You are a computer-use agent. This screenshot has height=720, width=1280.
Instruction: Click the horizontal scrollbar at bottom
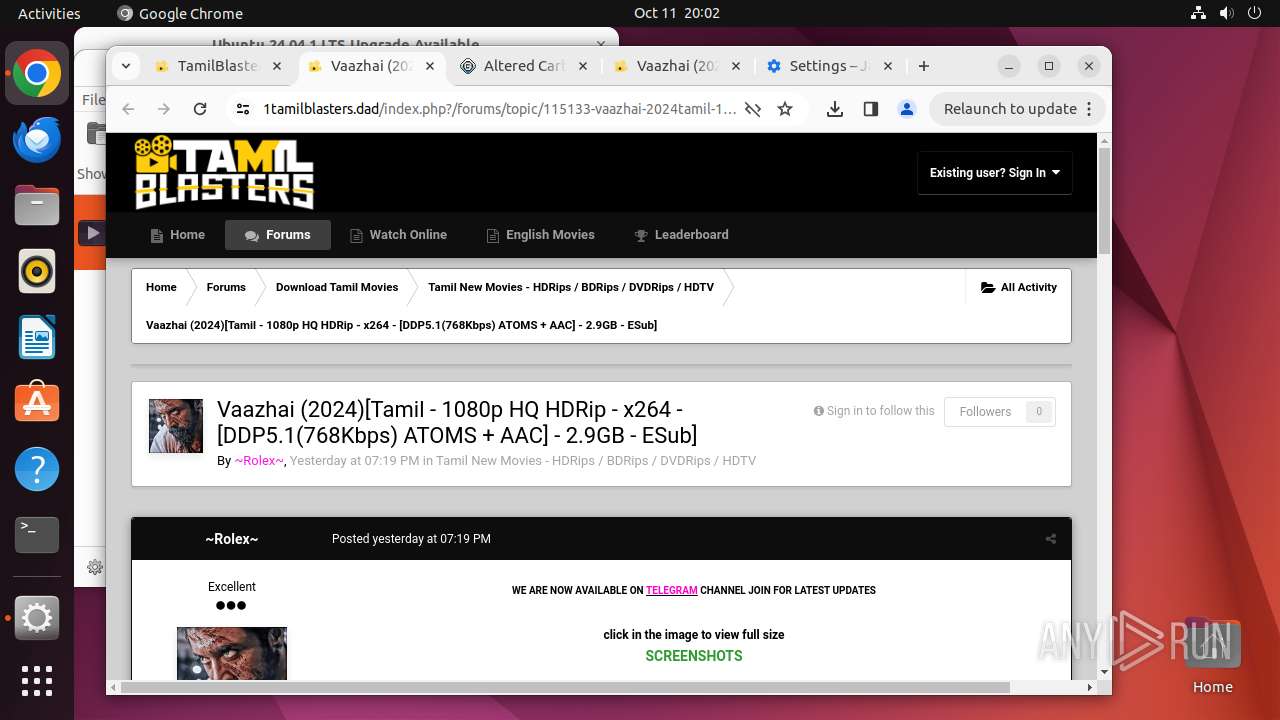click(565, 687)
